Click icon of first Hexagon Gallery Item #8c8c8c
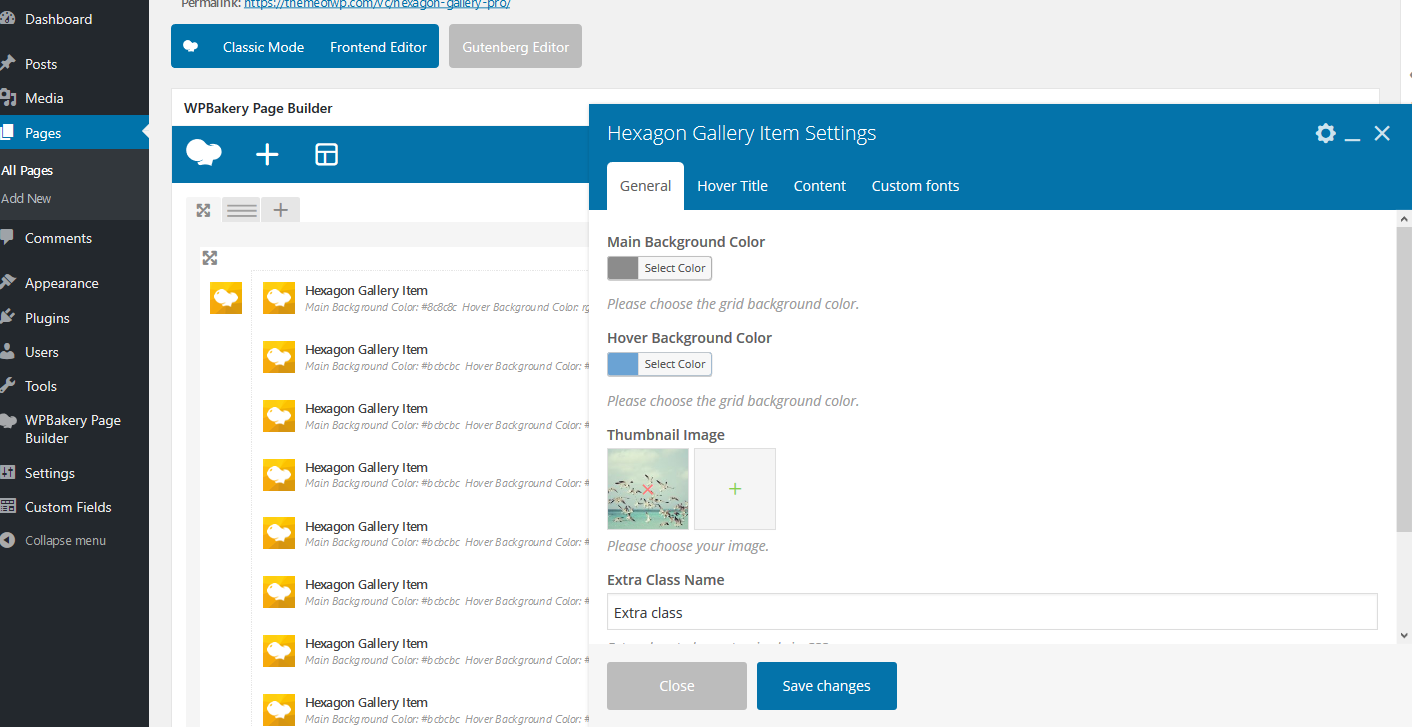Viewport: 1412px width, 727px height. 279,298
